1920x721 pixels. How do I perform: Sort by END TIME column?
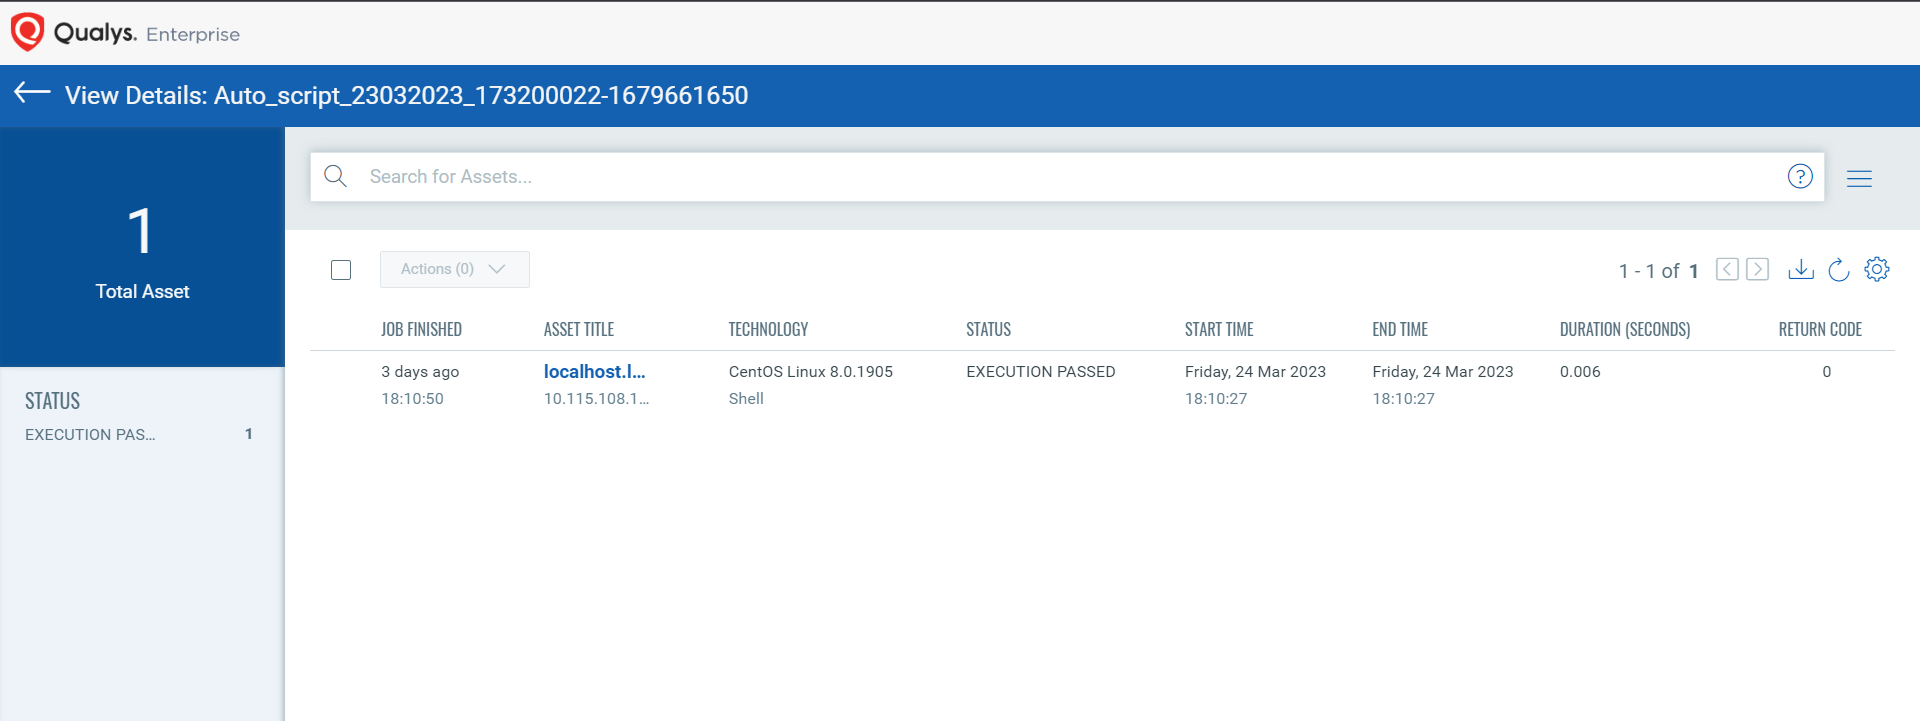(1400, 329)
